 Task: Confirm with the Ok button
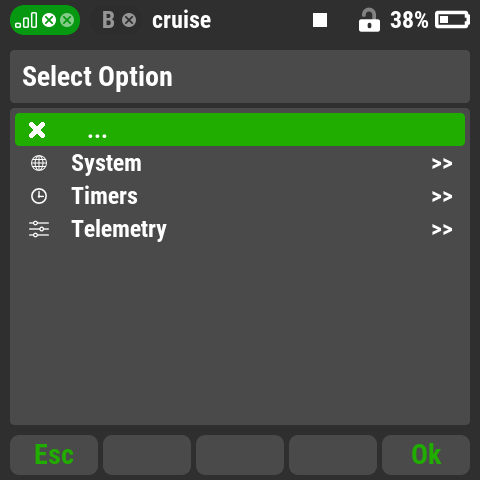426,455
